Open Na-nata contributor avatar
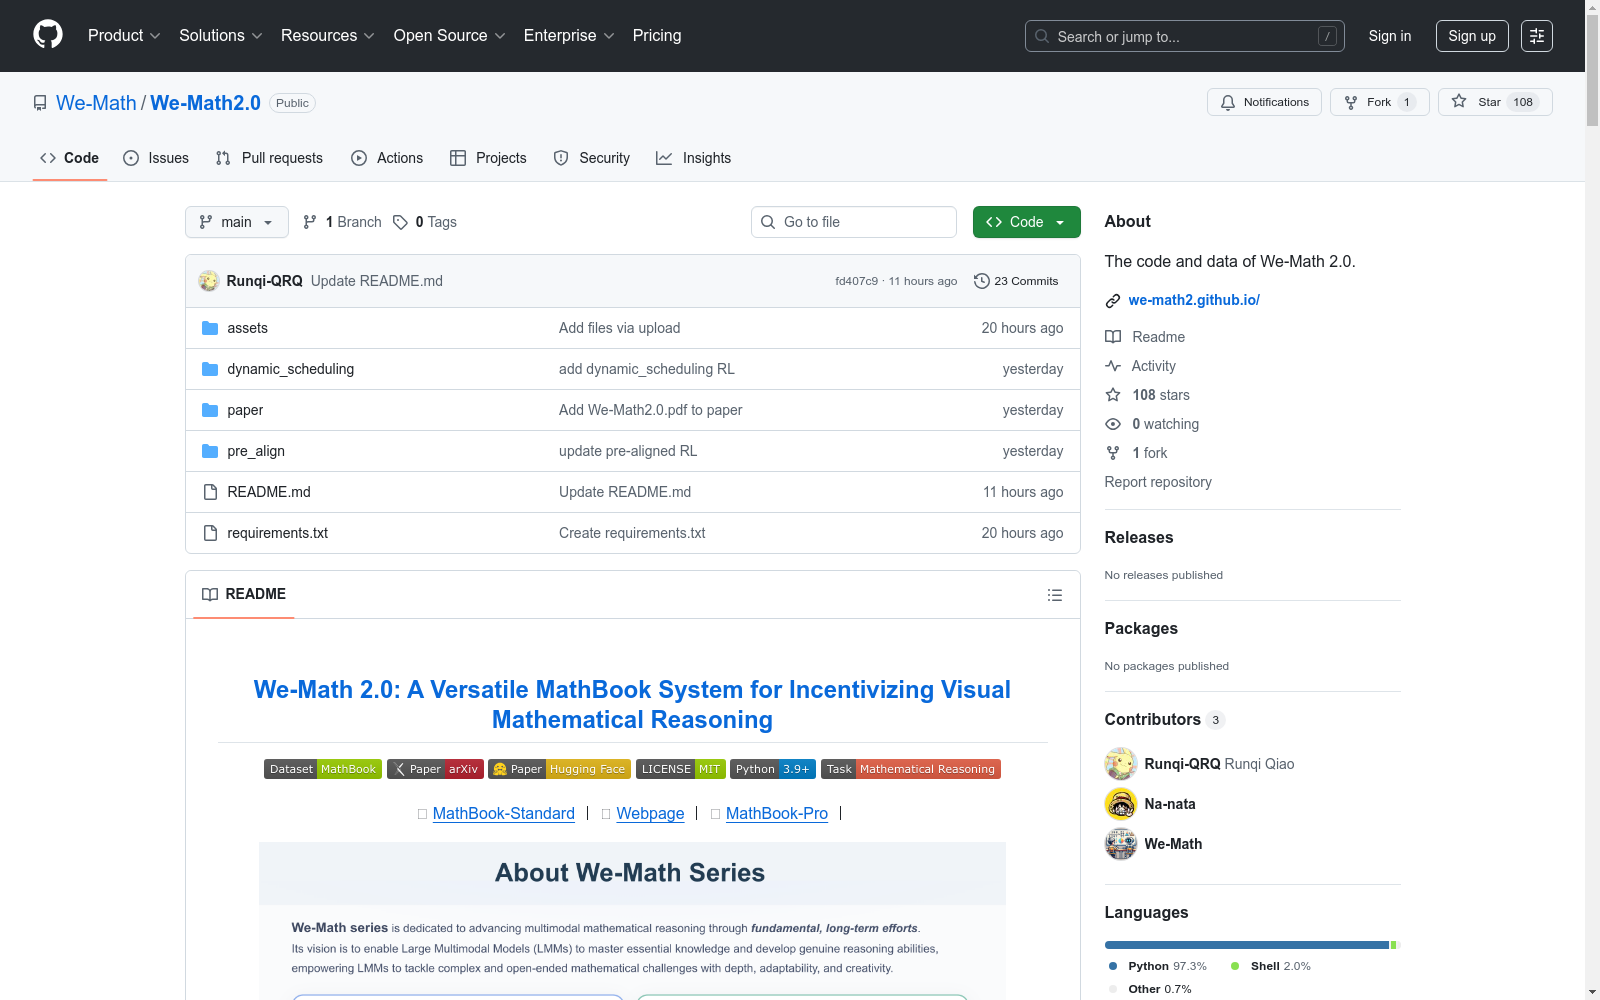Viewport: 1600px width, 1000px height. 1121,804
